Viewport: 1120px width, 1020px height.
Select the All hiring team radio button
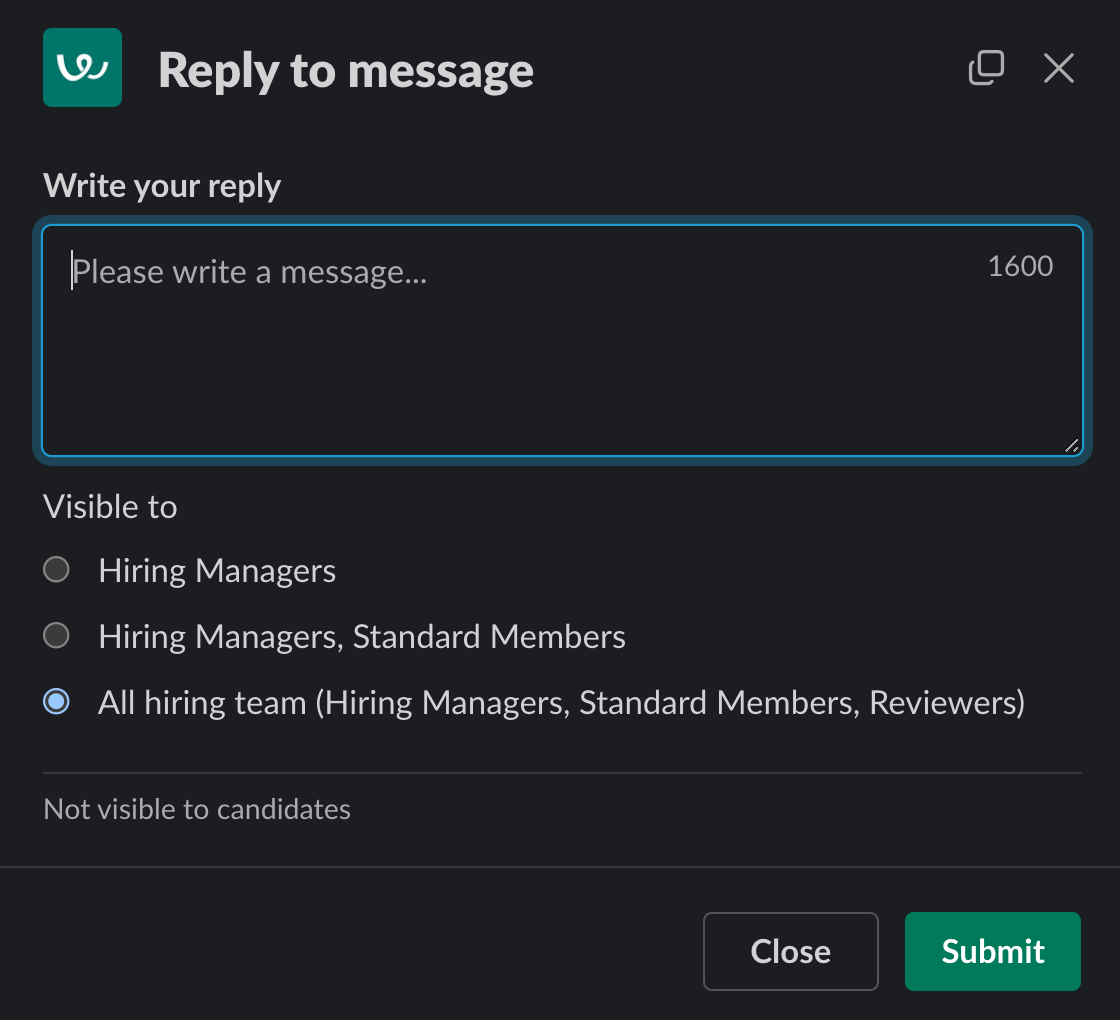pyautogui.click(x=56, y=701)
